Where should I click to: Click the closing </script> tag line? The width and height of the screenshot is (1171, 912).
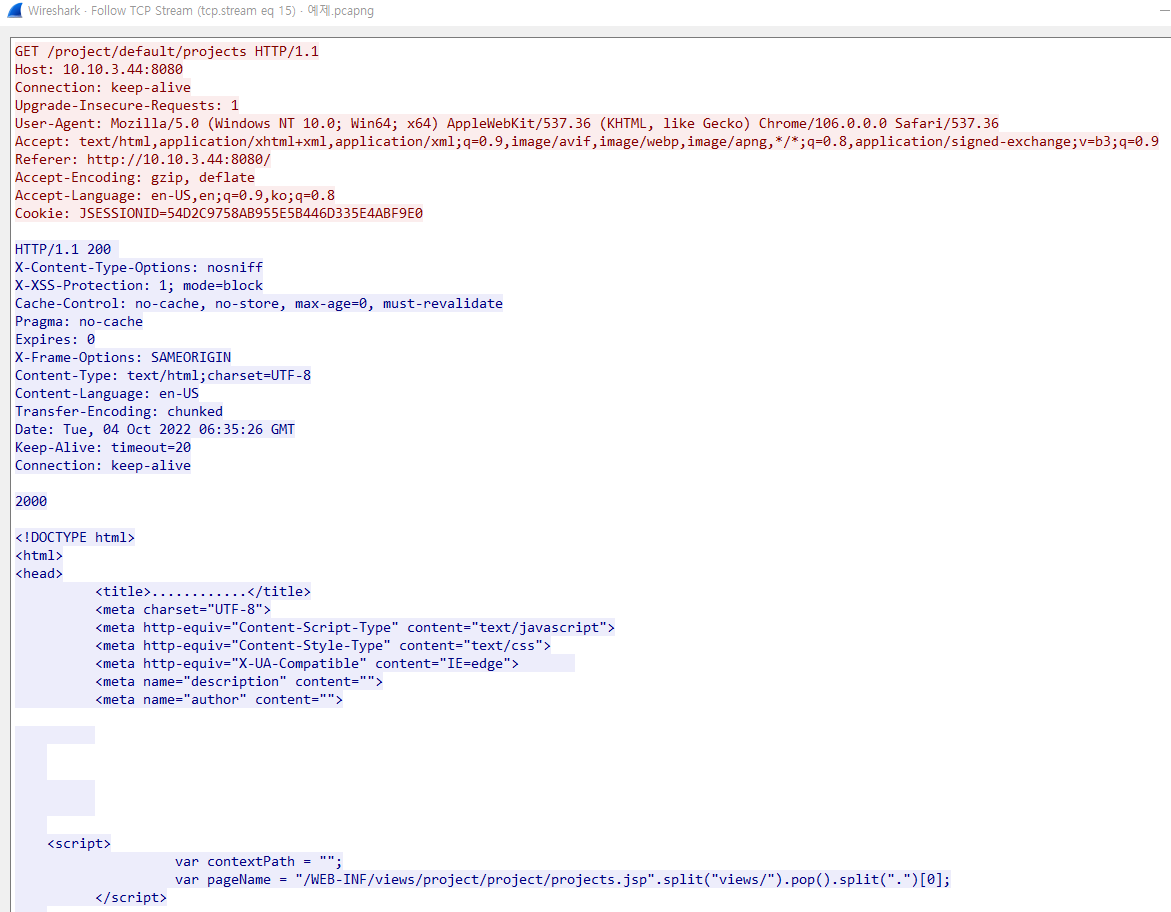(131, 896)
